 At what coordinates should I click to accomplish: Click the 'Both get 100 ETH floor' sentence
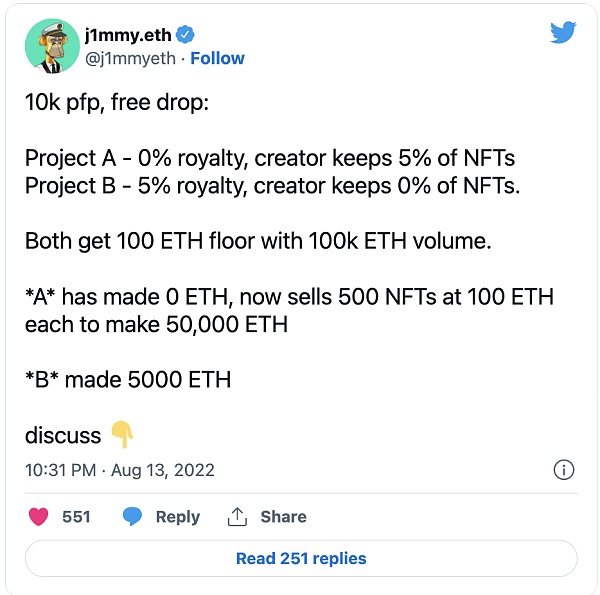click(258, 241)
